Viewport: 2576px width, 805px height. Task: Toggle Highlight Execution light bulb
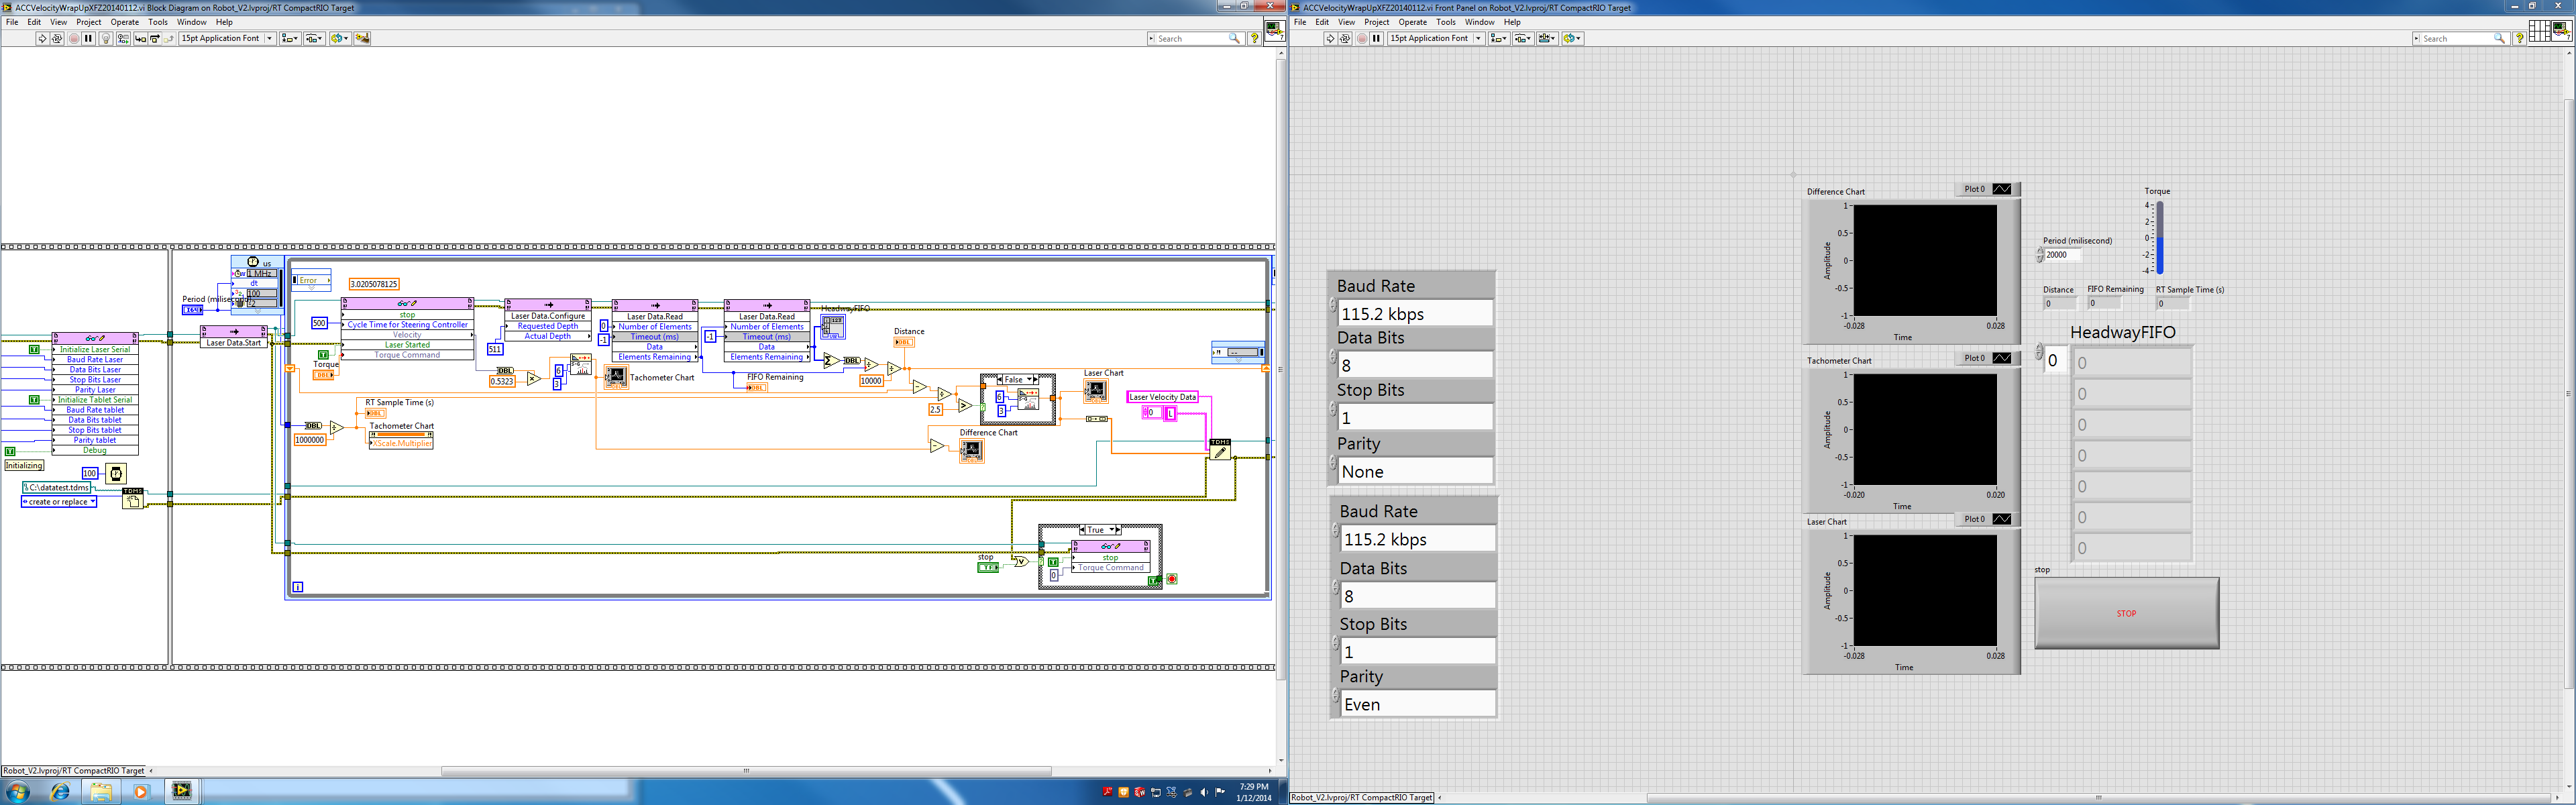(106, 38)
